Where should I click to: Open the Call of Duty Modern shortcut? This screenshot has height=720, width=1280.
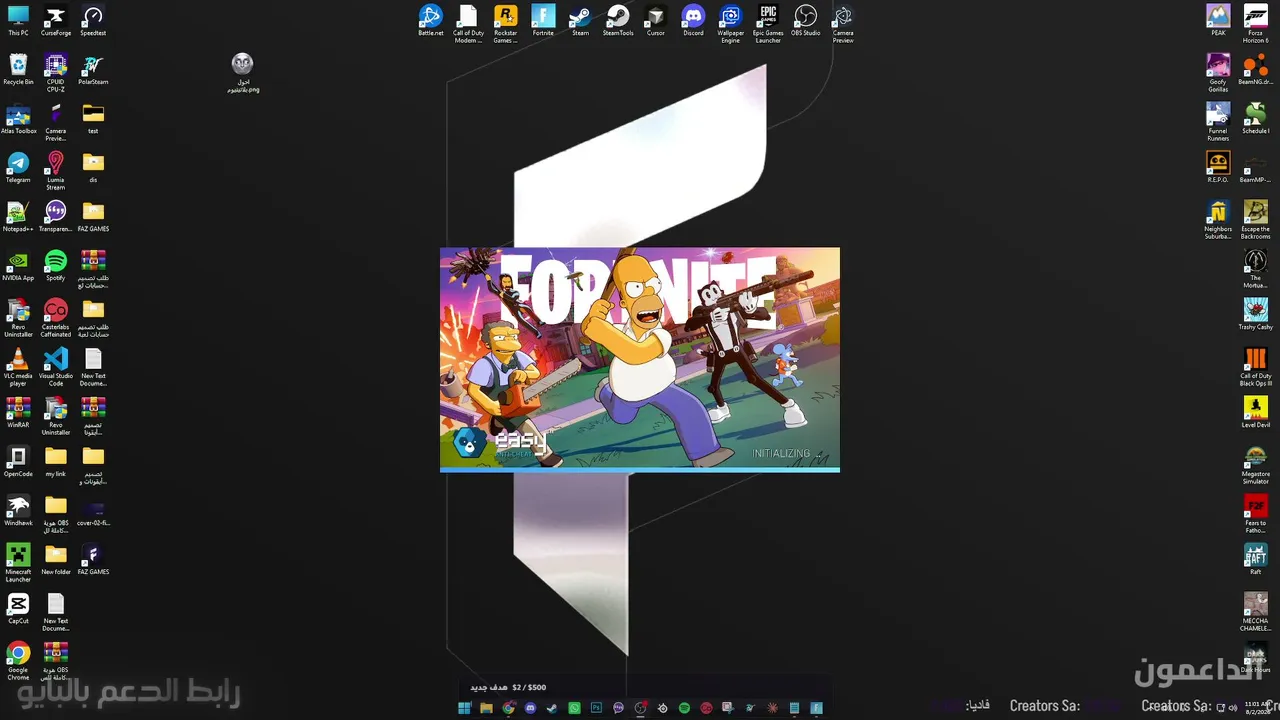pyautogui.click(x=468, y=24)
